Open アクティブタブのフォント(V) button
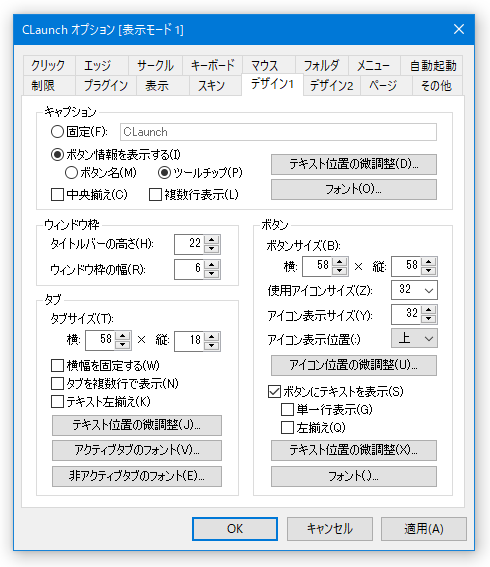 click(x=137, y=450)
